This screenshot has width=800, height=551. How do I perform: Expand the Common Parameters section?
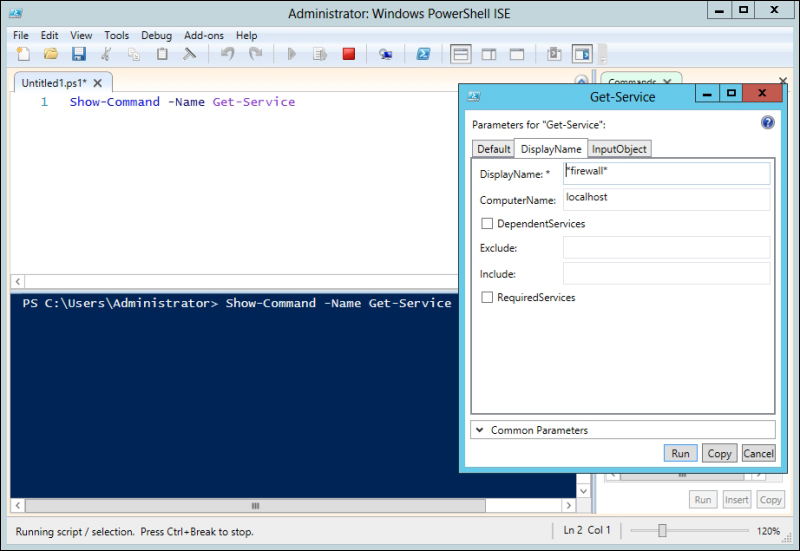pos(622,430)
